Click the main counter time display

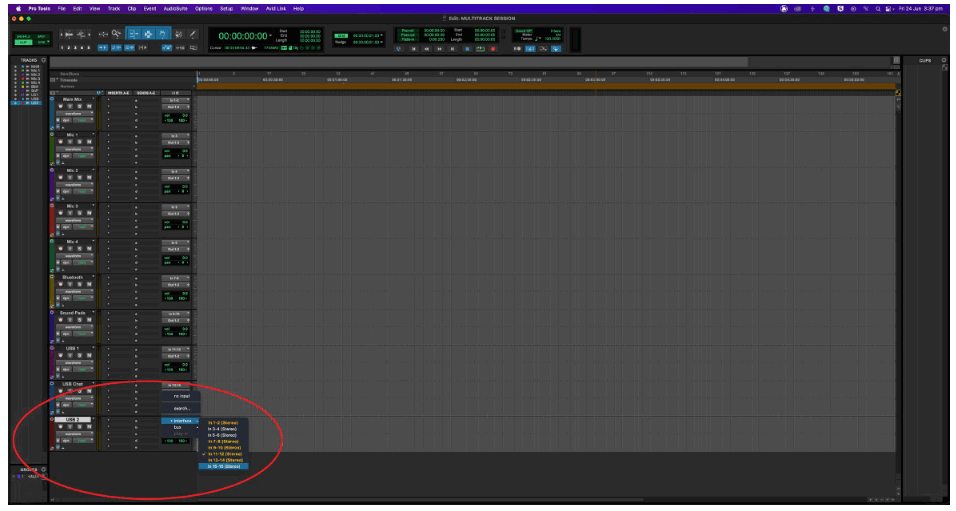[243, 35]
